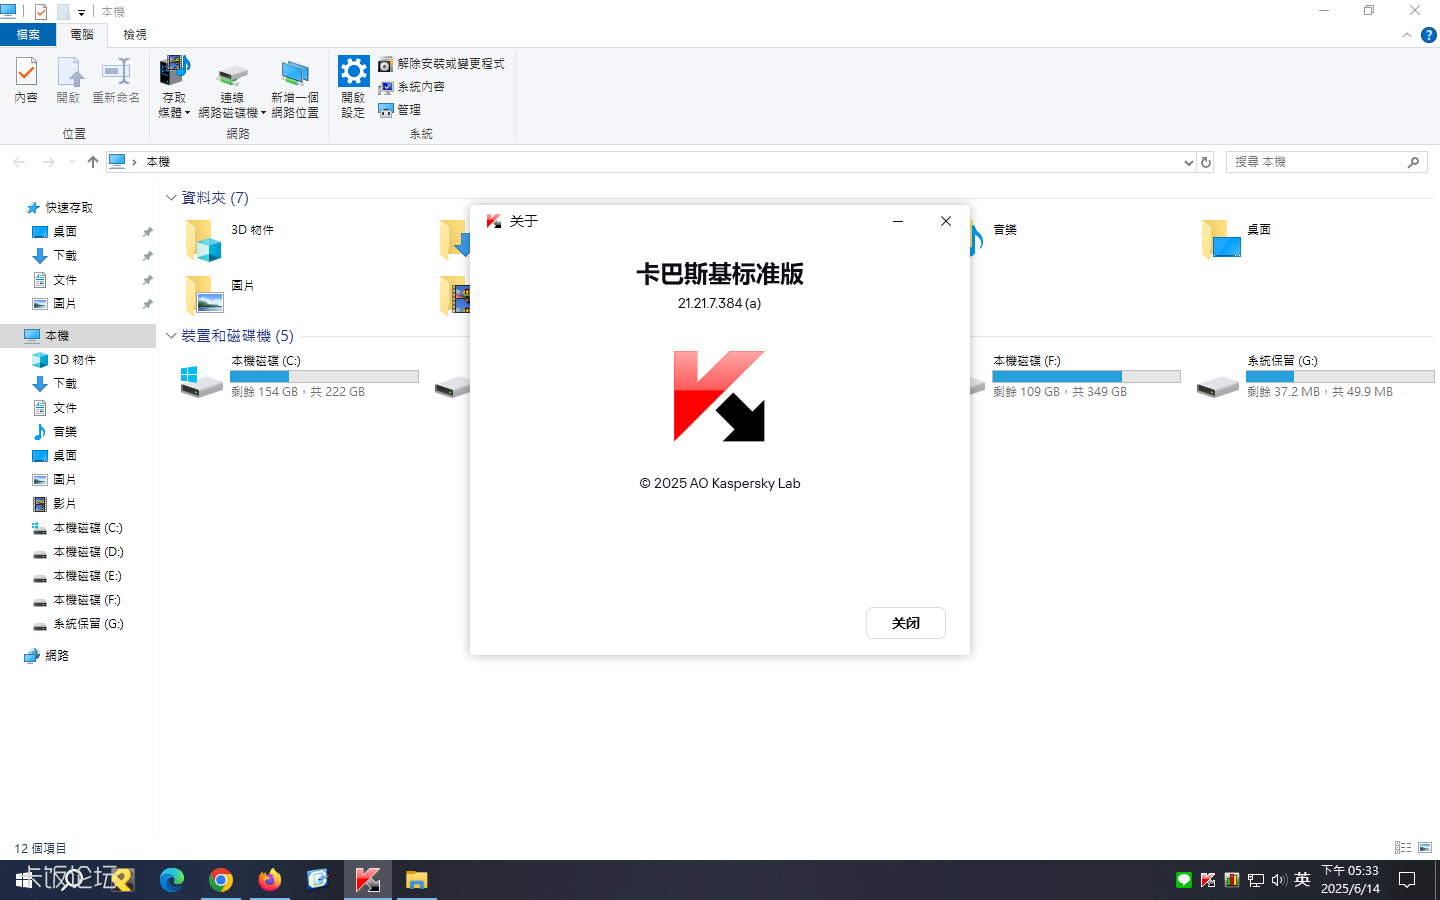This screenshot has height=900, width=1440.
Task: Refresh the 本機 view
Action: point(1206,162)
